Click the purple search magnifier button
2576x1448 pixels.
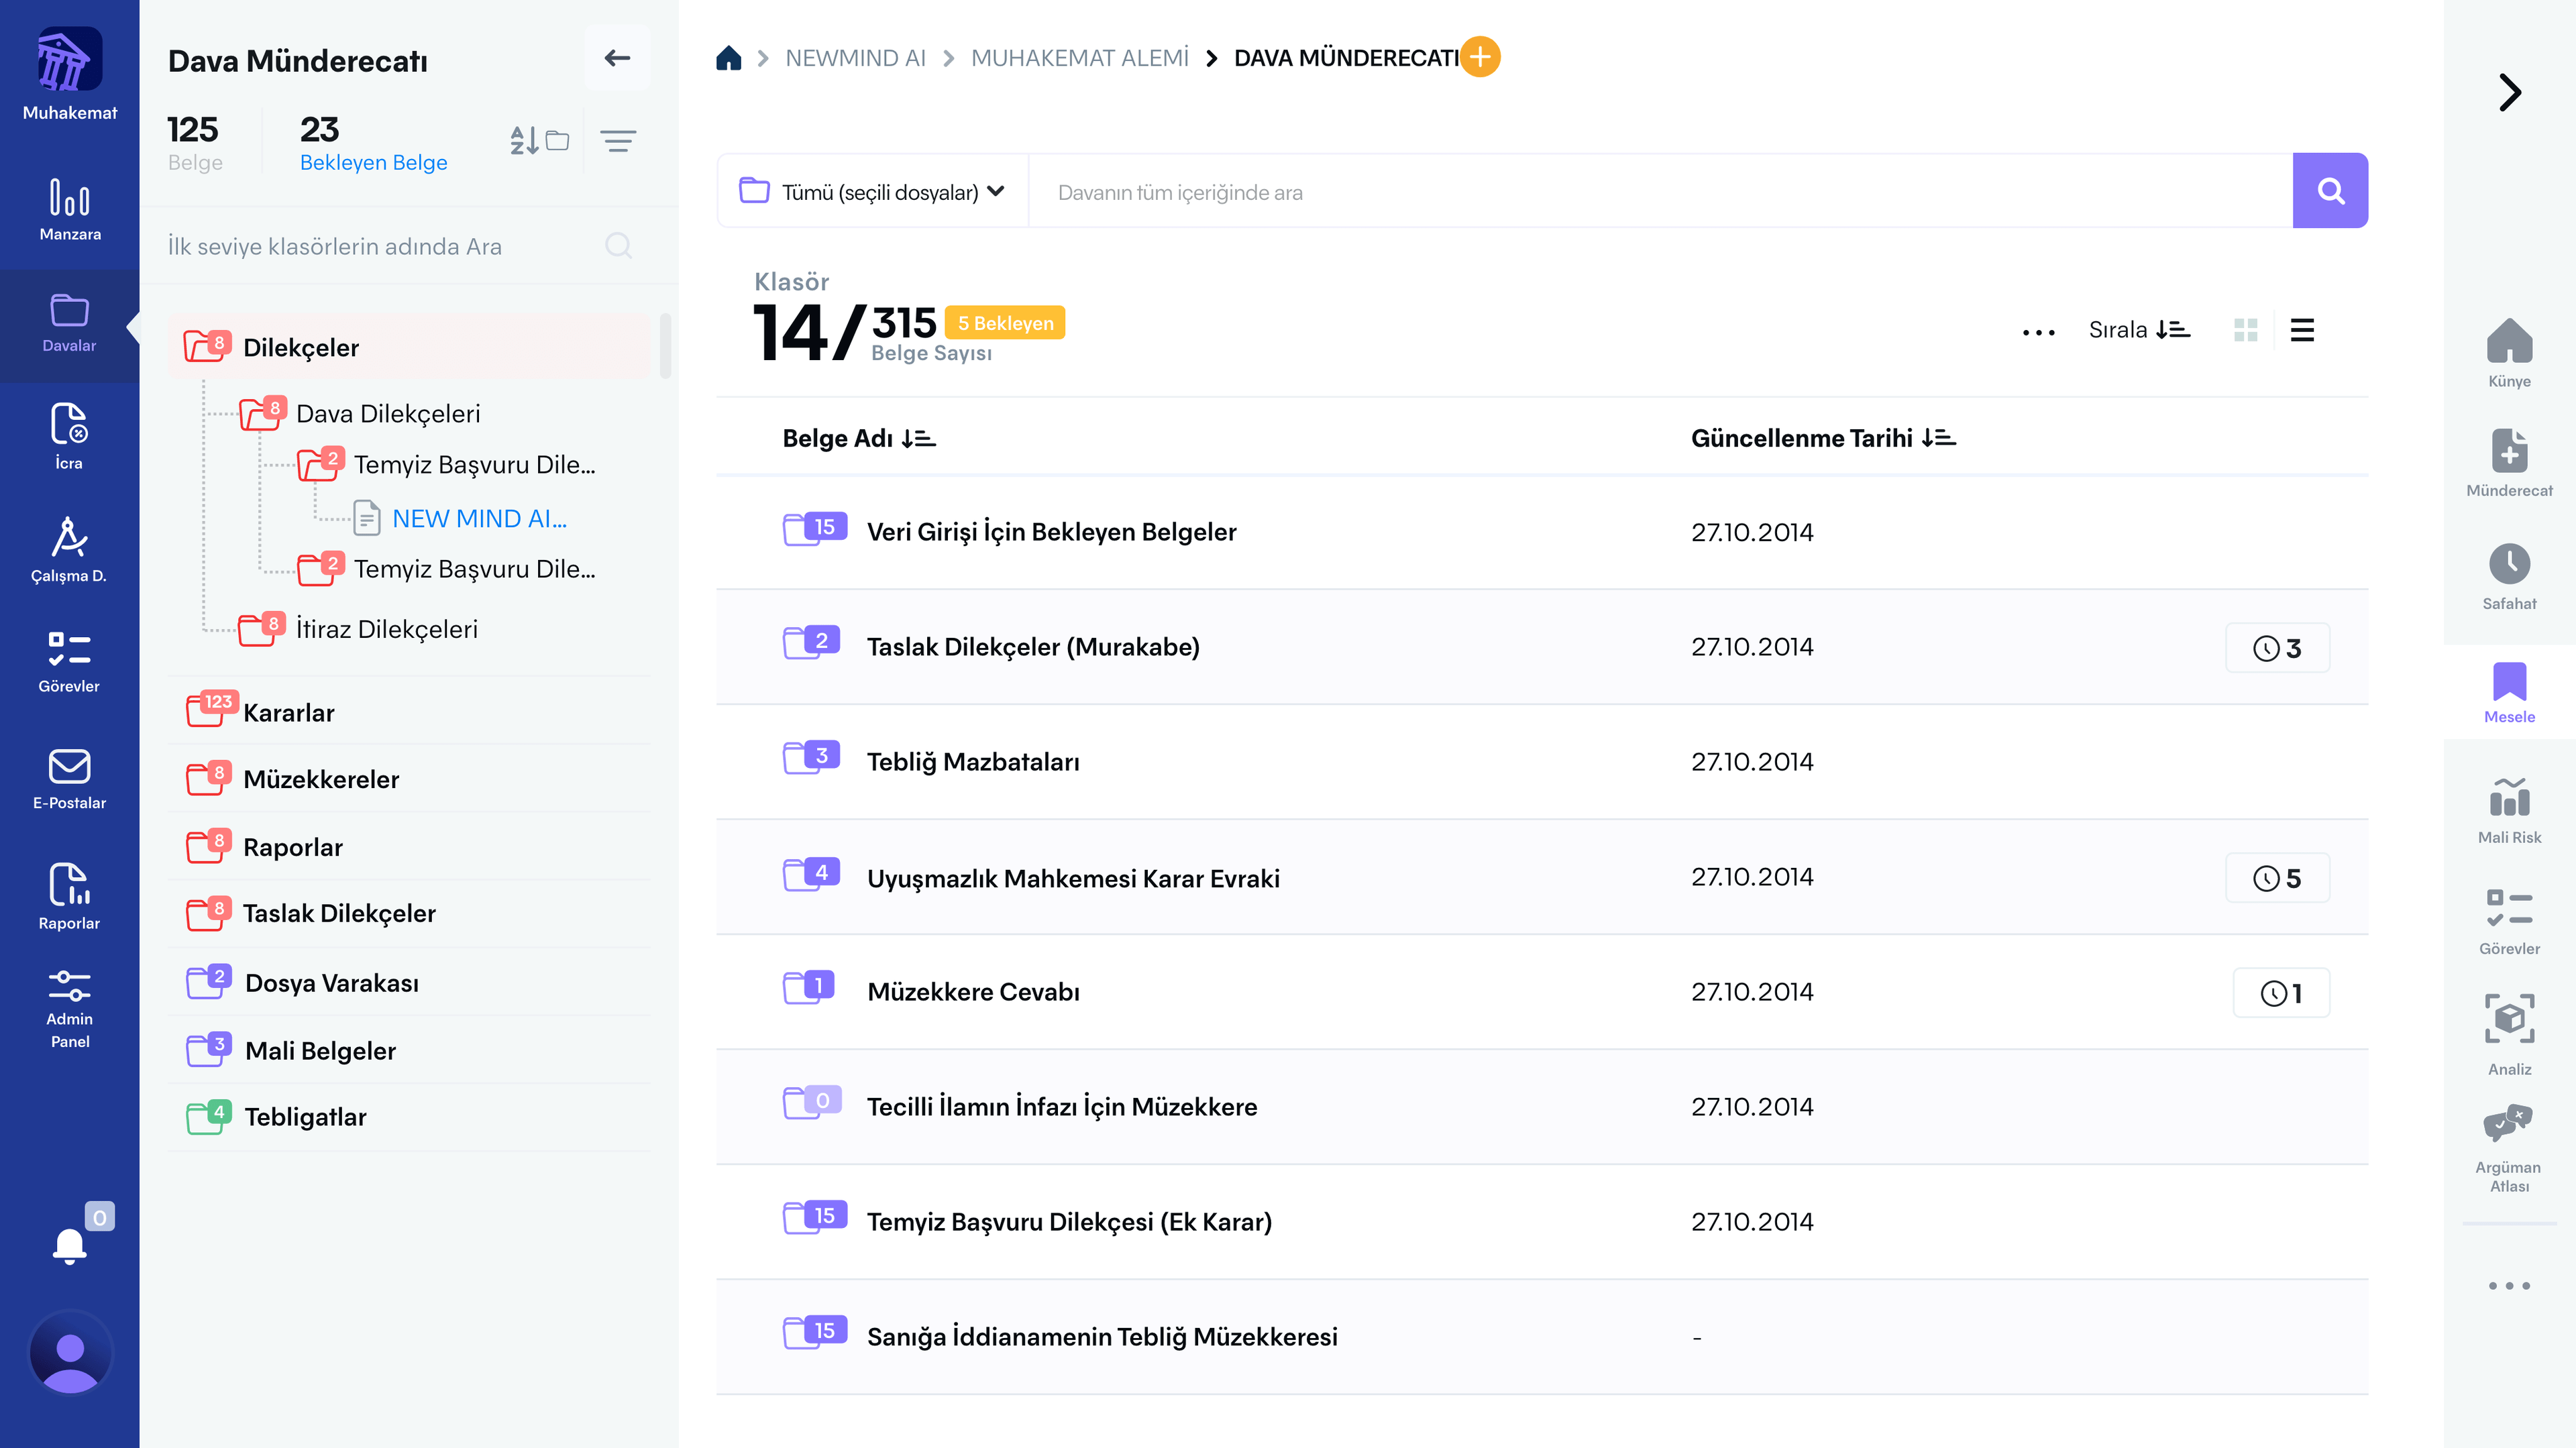point(2329,191)
